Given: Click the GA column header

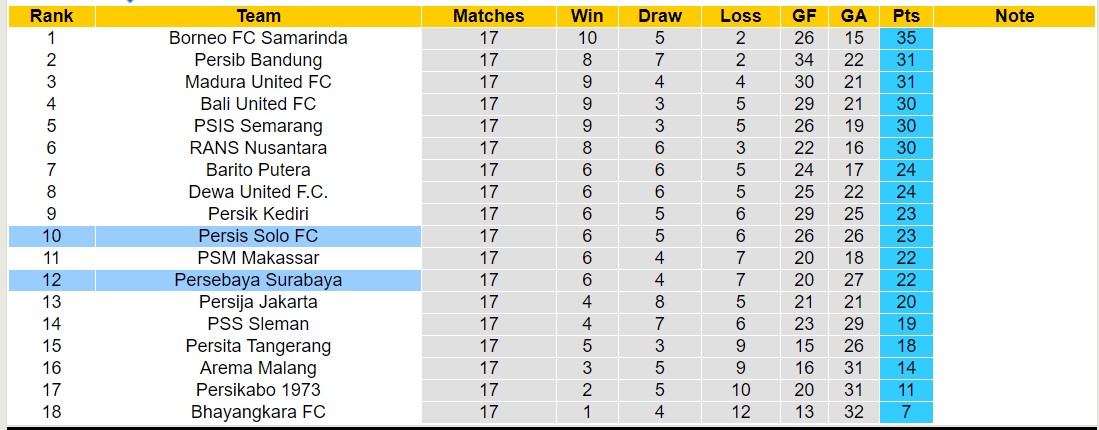Looking at the screenshot, I should tap(854, 16).
